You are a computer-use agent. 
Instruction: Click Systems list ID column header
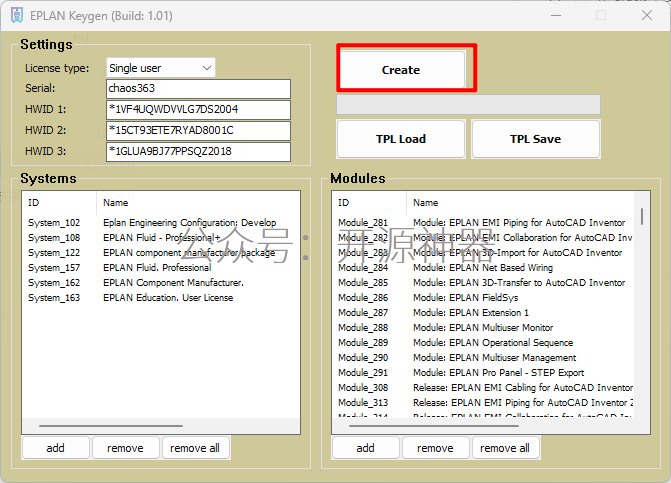(59, 203)
